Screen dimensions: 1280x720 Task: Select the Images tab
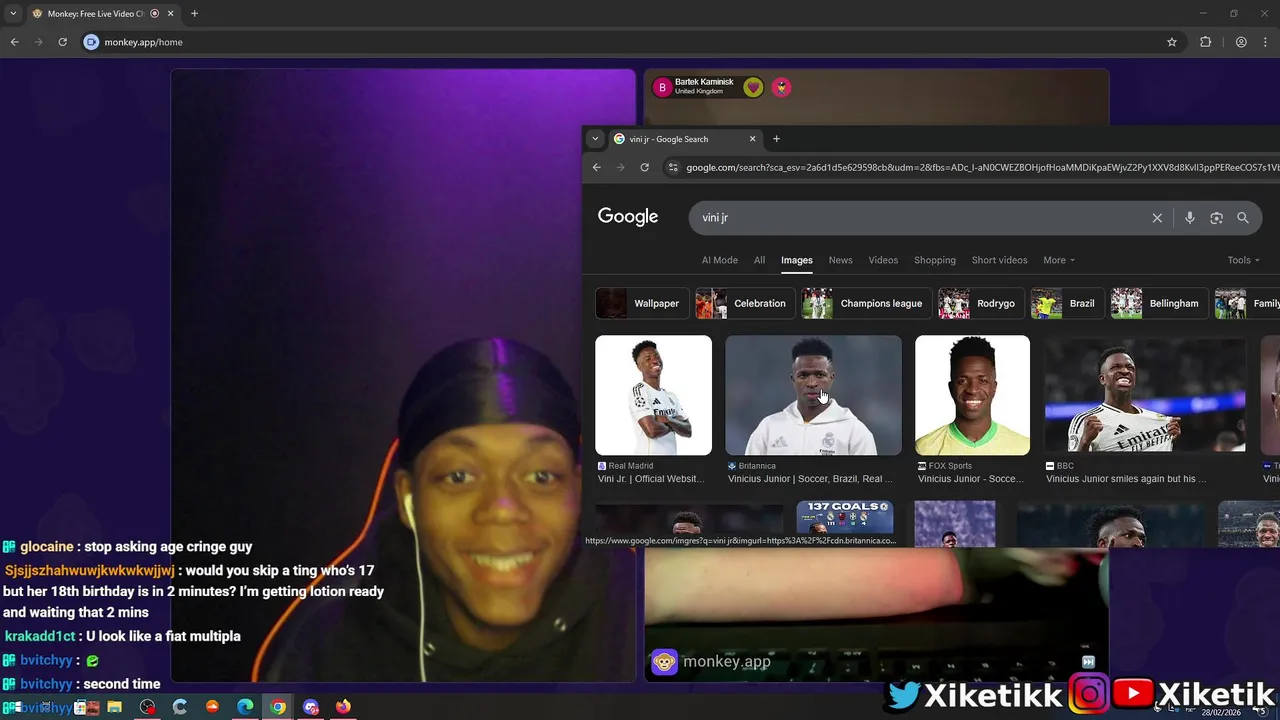796,260
